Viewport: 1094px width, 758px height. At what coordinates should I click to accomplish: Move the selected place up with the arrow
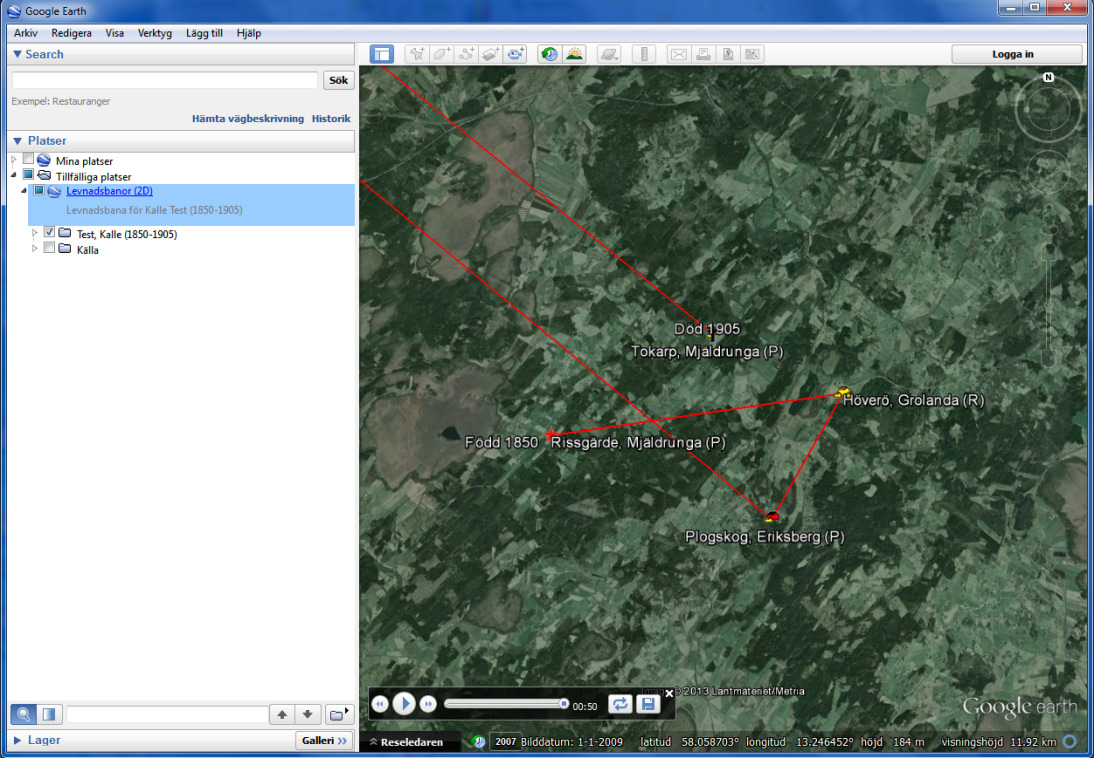pyautogui.click(x=282, y=715)
